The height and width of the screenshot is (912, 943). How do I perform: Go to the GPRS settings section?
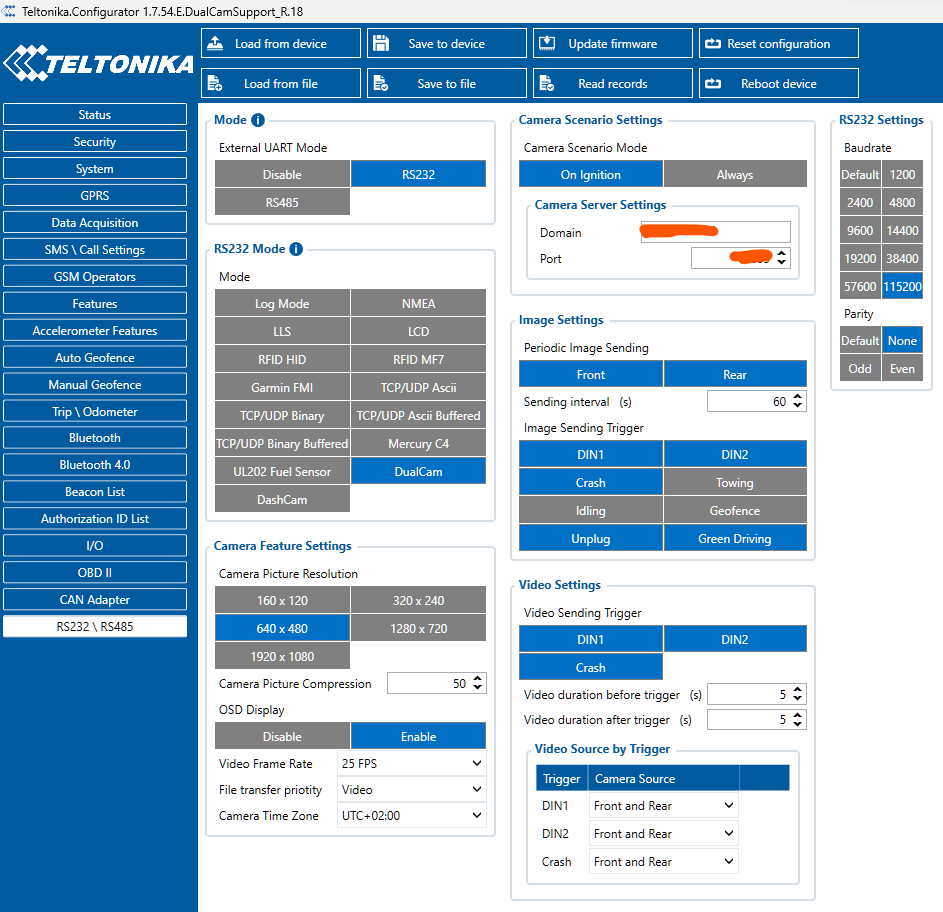(x=95, y=196)
